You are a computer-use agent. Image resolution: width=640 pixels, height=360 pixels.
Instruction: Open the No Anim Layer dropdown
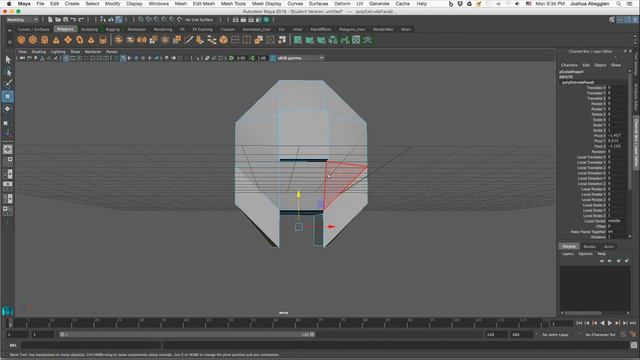pos(555,334)
